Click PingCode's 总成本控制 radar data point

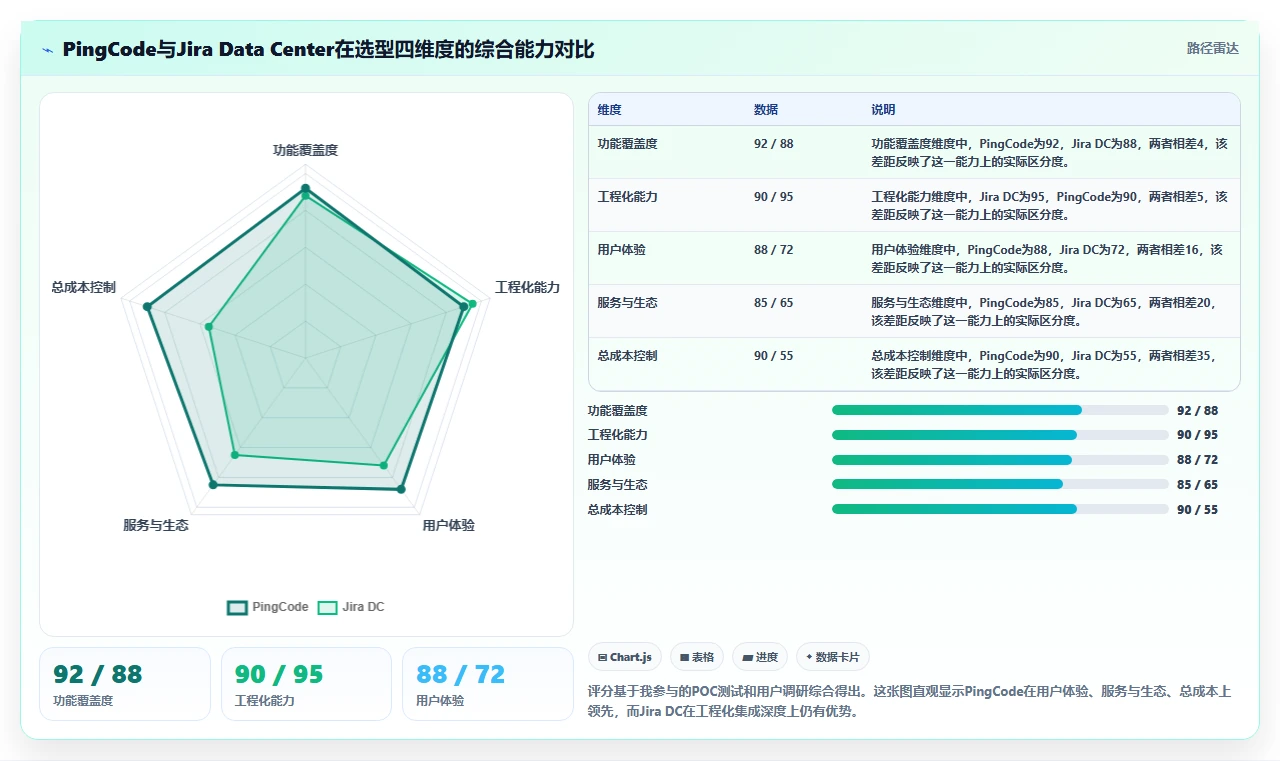[x=147, y=307]
